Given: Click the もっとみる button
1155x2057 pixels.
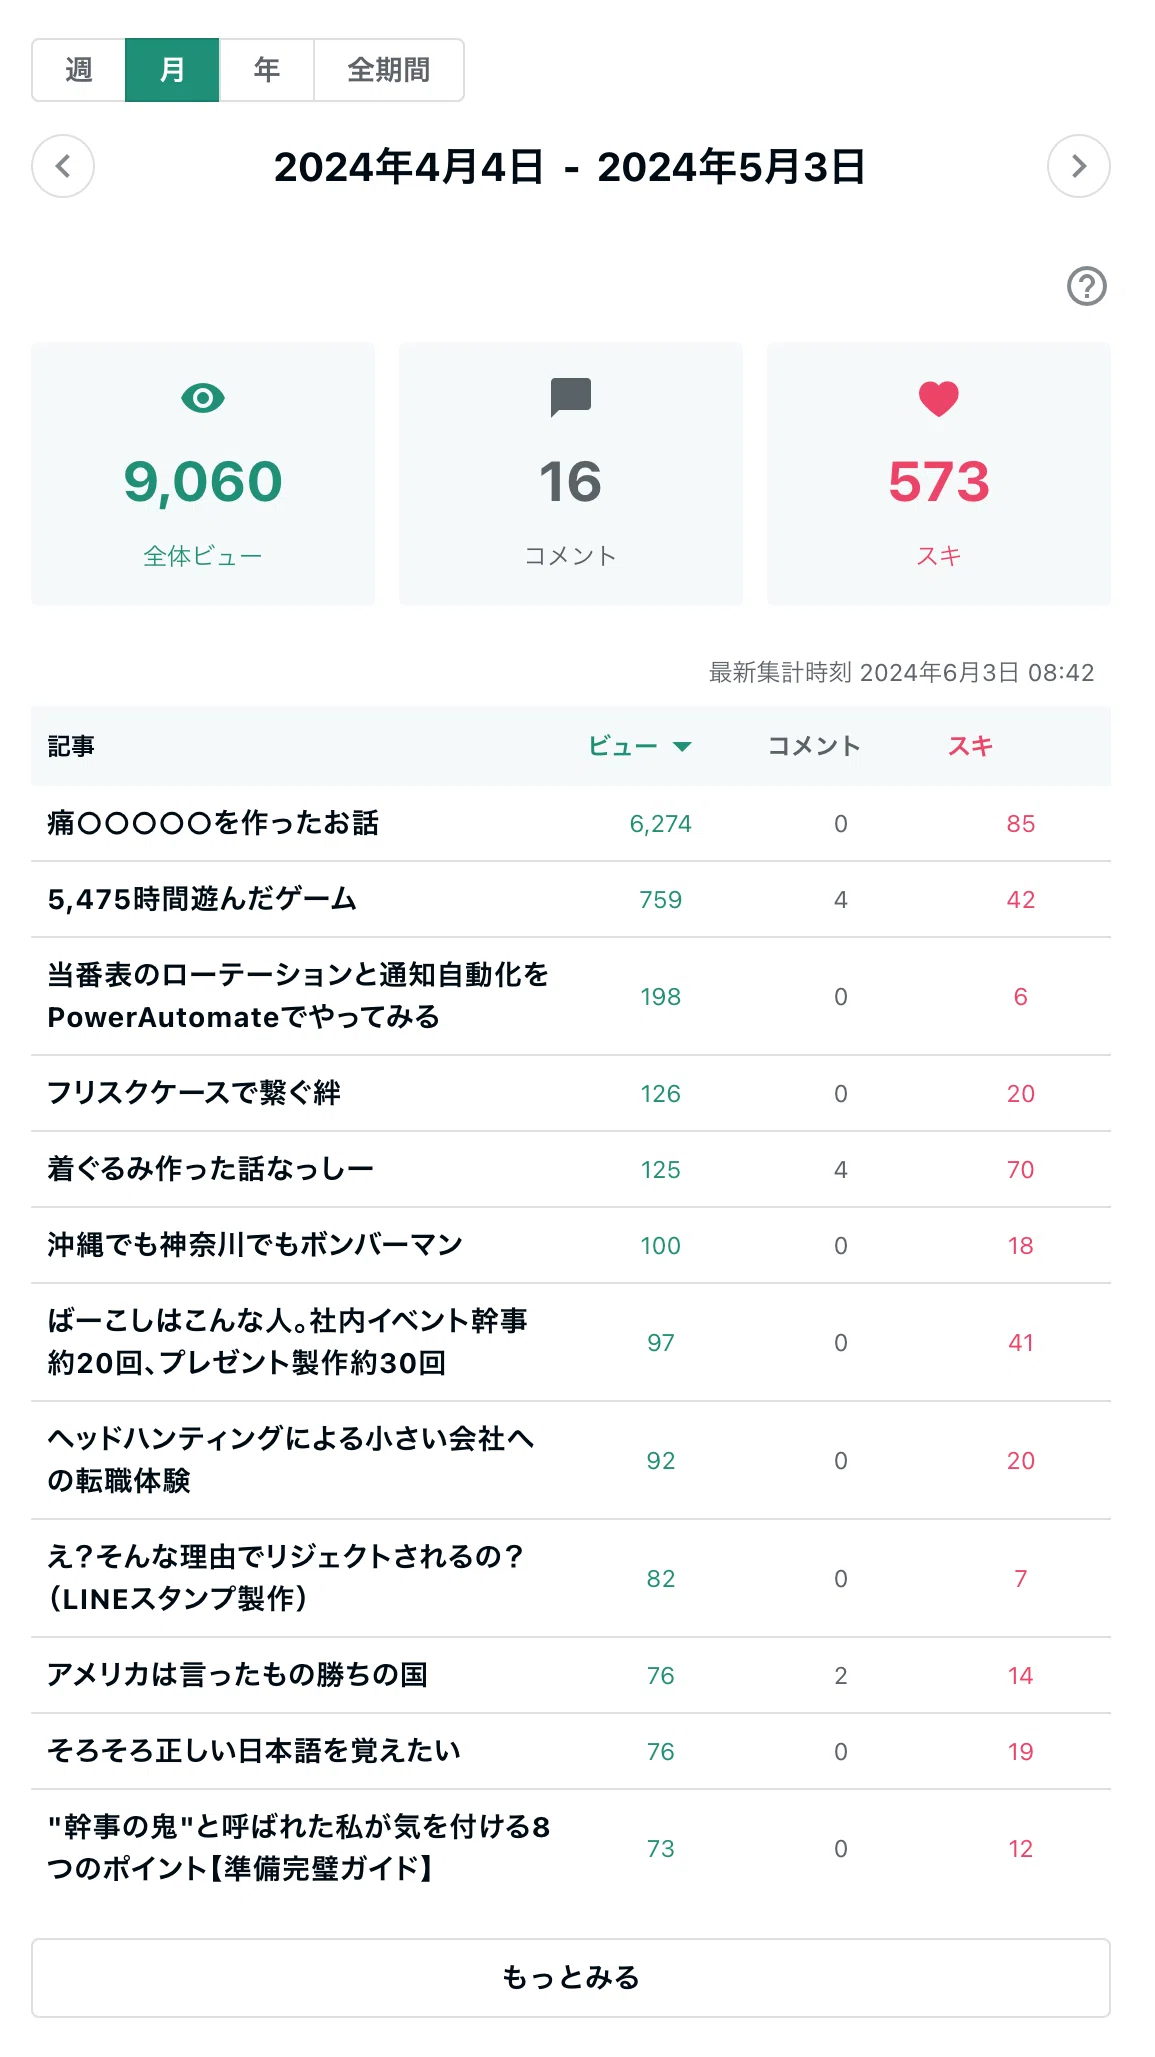Looking at the screenshot, I should [571, 1978].
